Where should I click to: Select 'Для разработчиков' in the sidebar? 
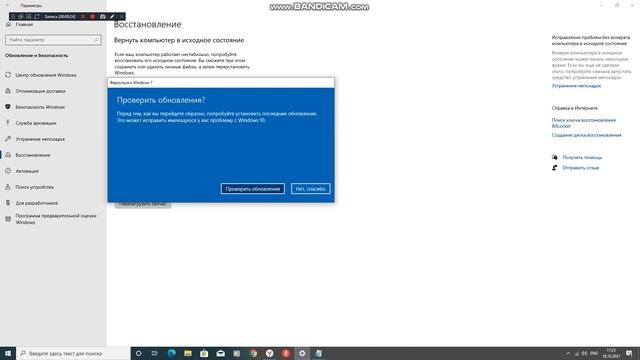[36, 203]
